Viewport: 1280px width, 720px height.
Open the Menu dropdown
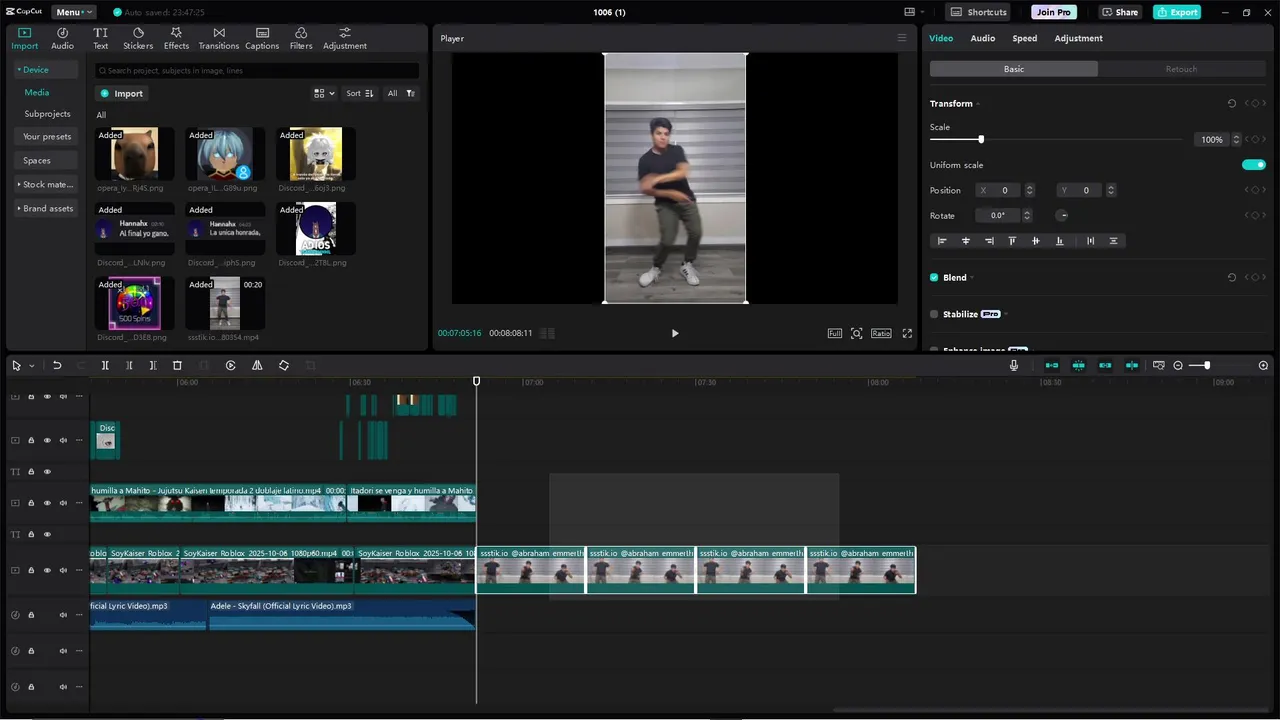pyautogui.click(x=73, y=12)
